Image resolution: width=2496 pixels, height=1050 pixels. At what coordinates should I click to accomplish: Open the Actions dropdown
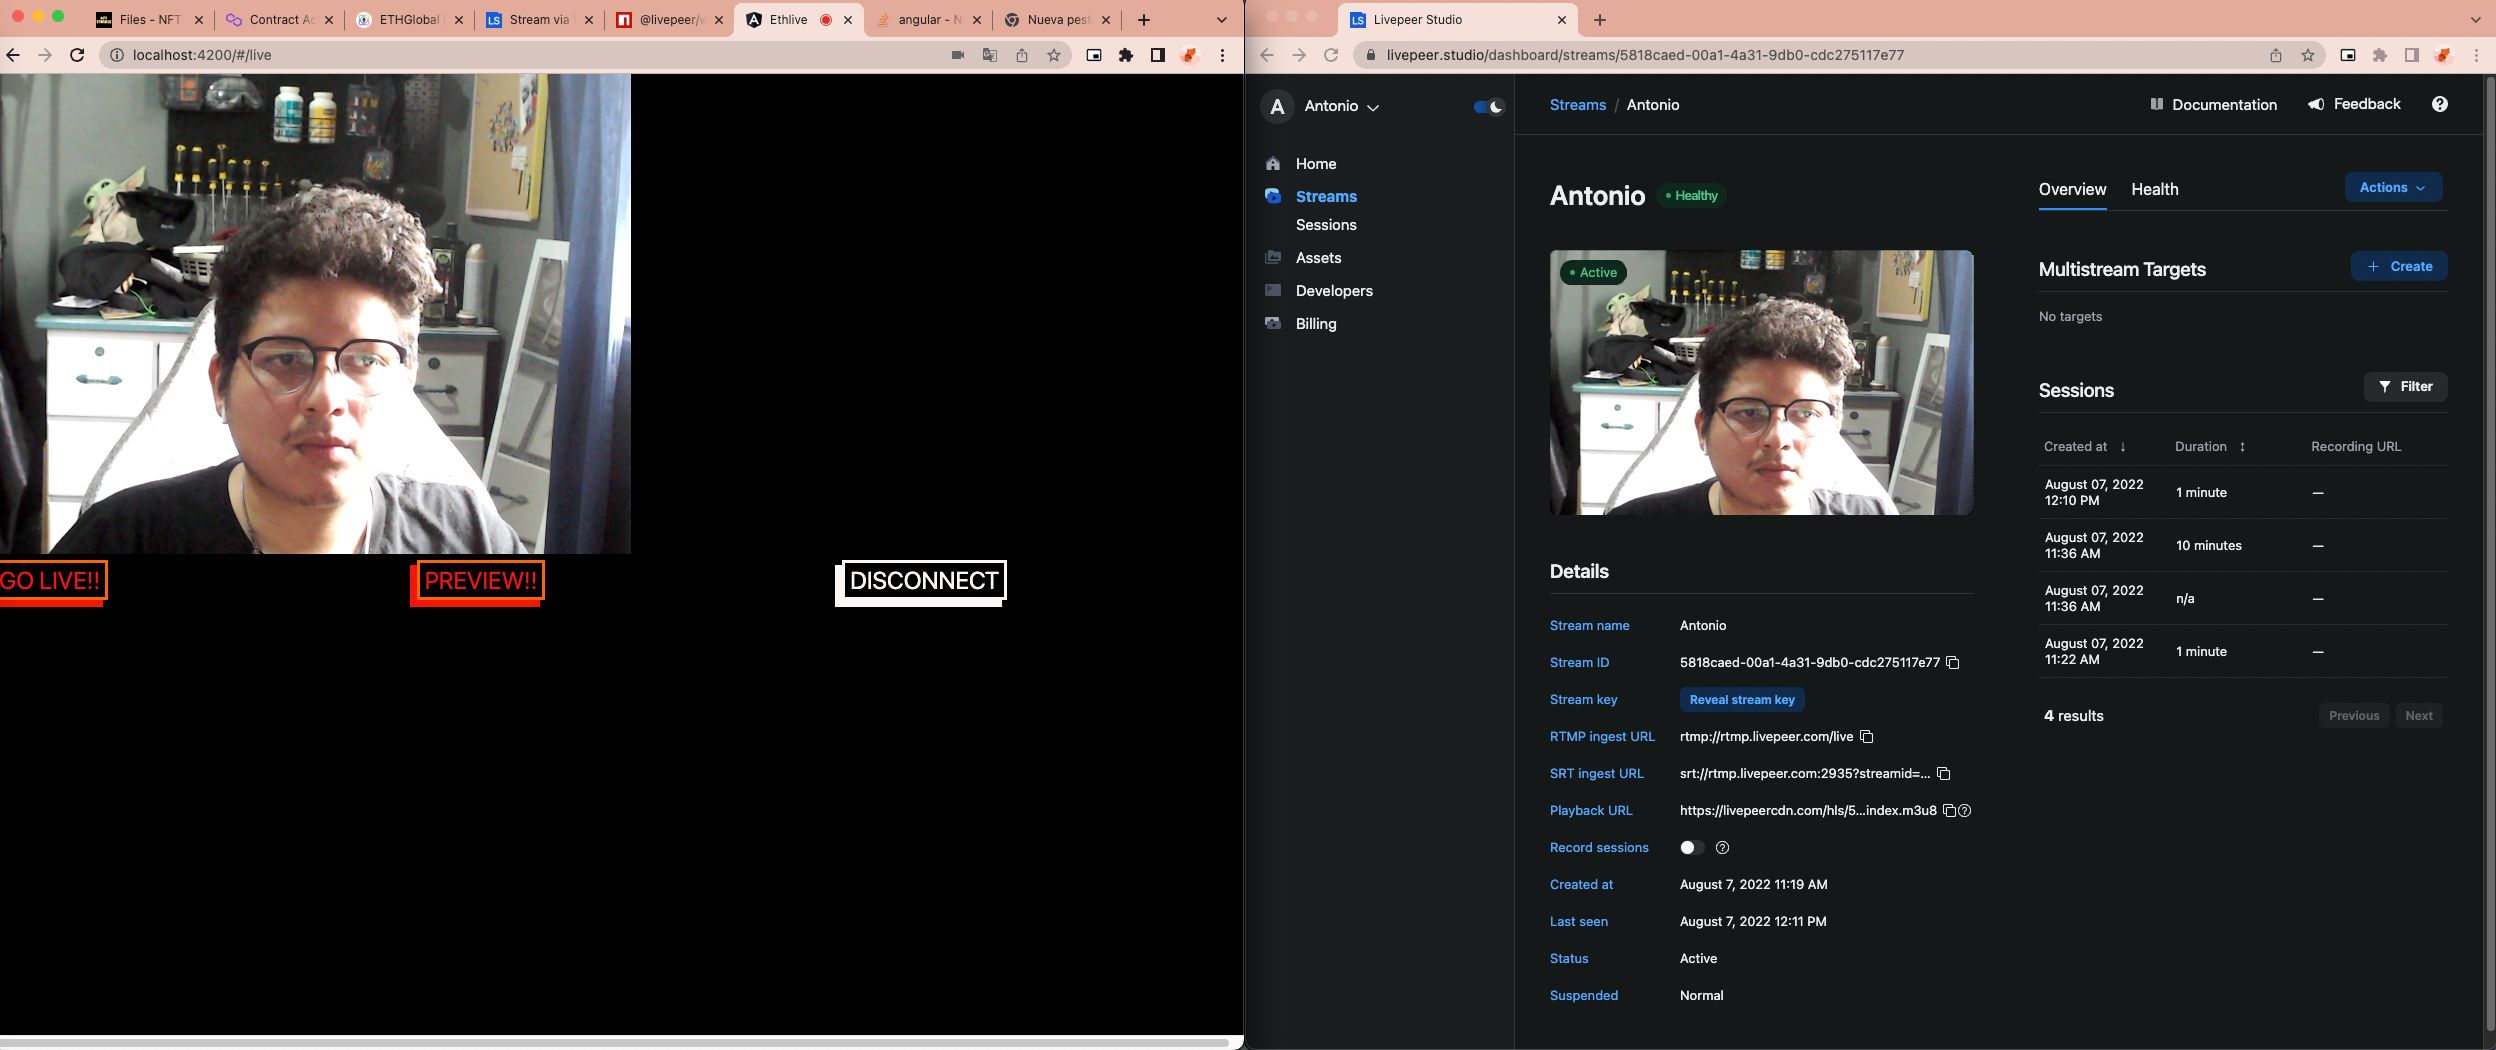tap(2393, 188)
